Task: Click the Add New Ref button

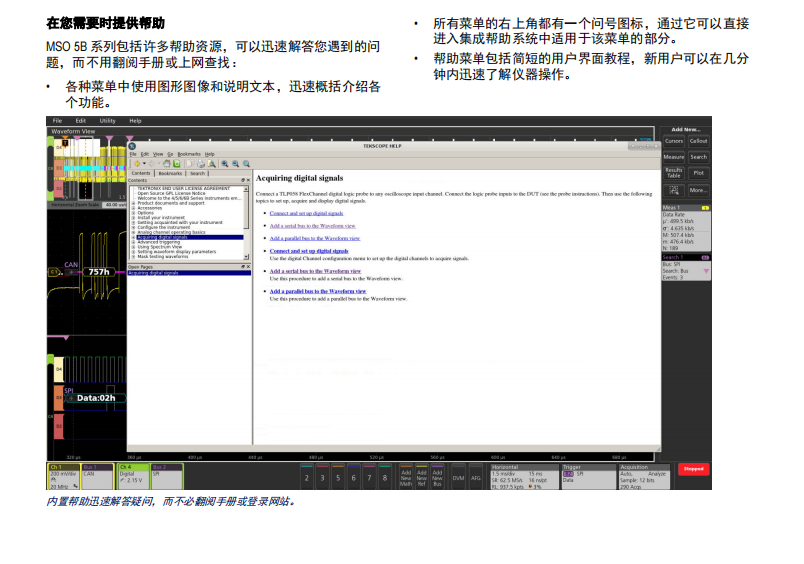Action: 421,477
